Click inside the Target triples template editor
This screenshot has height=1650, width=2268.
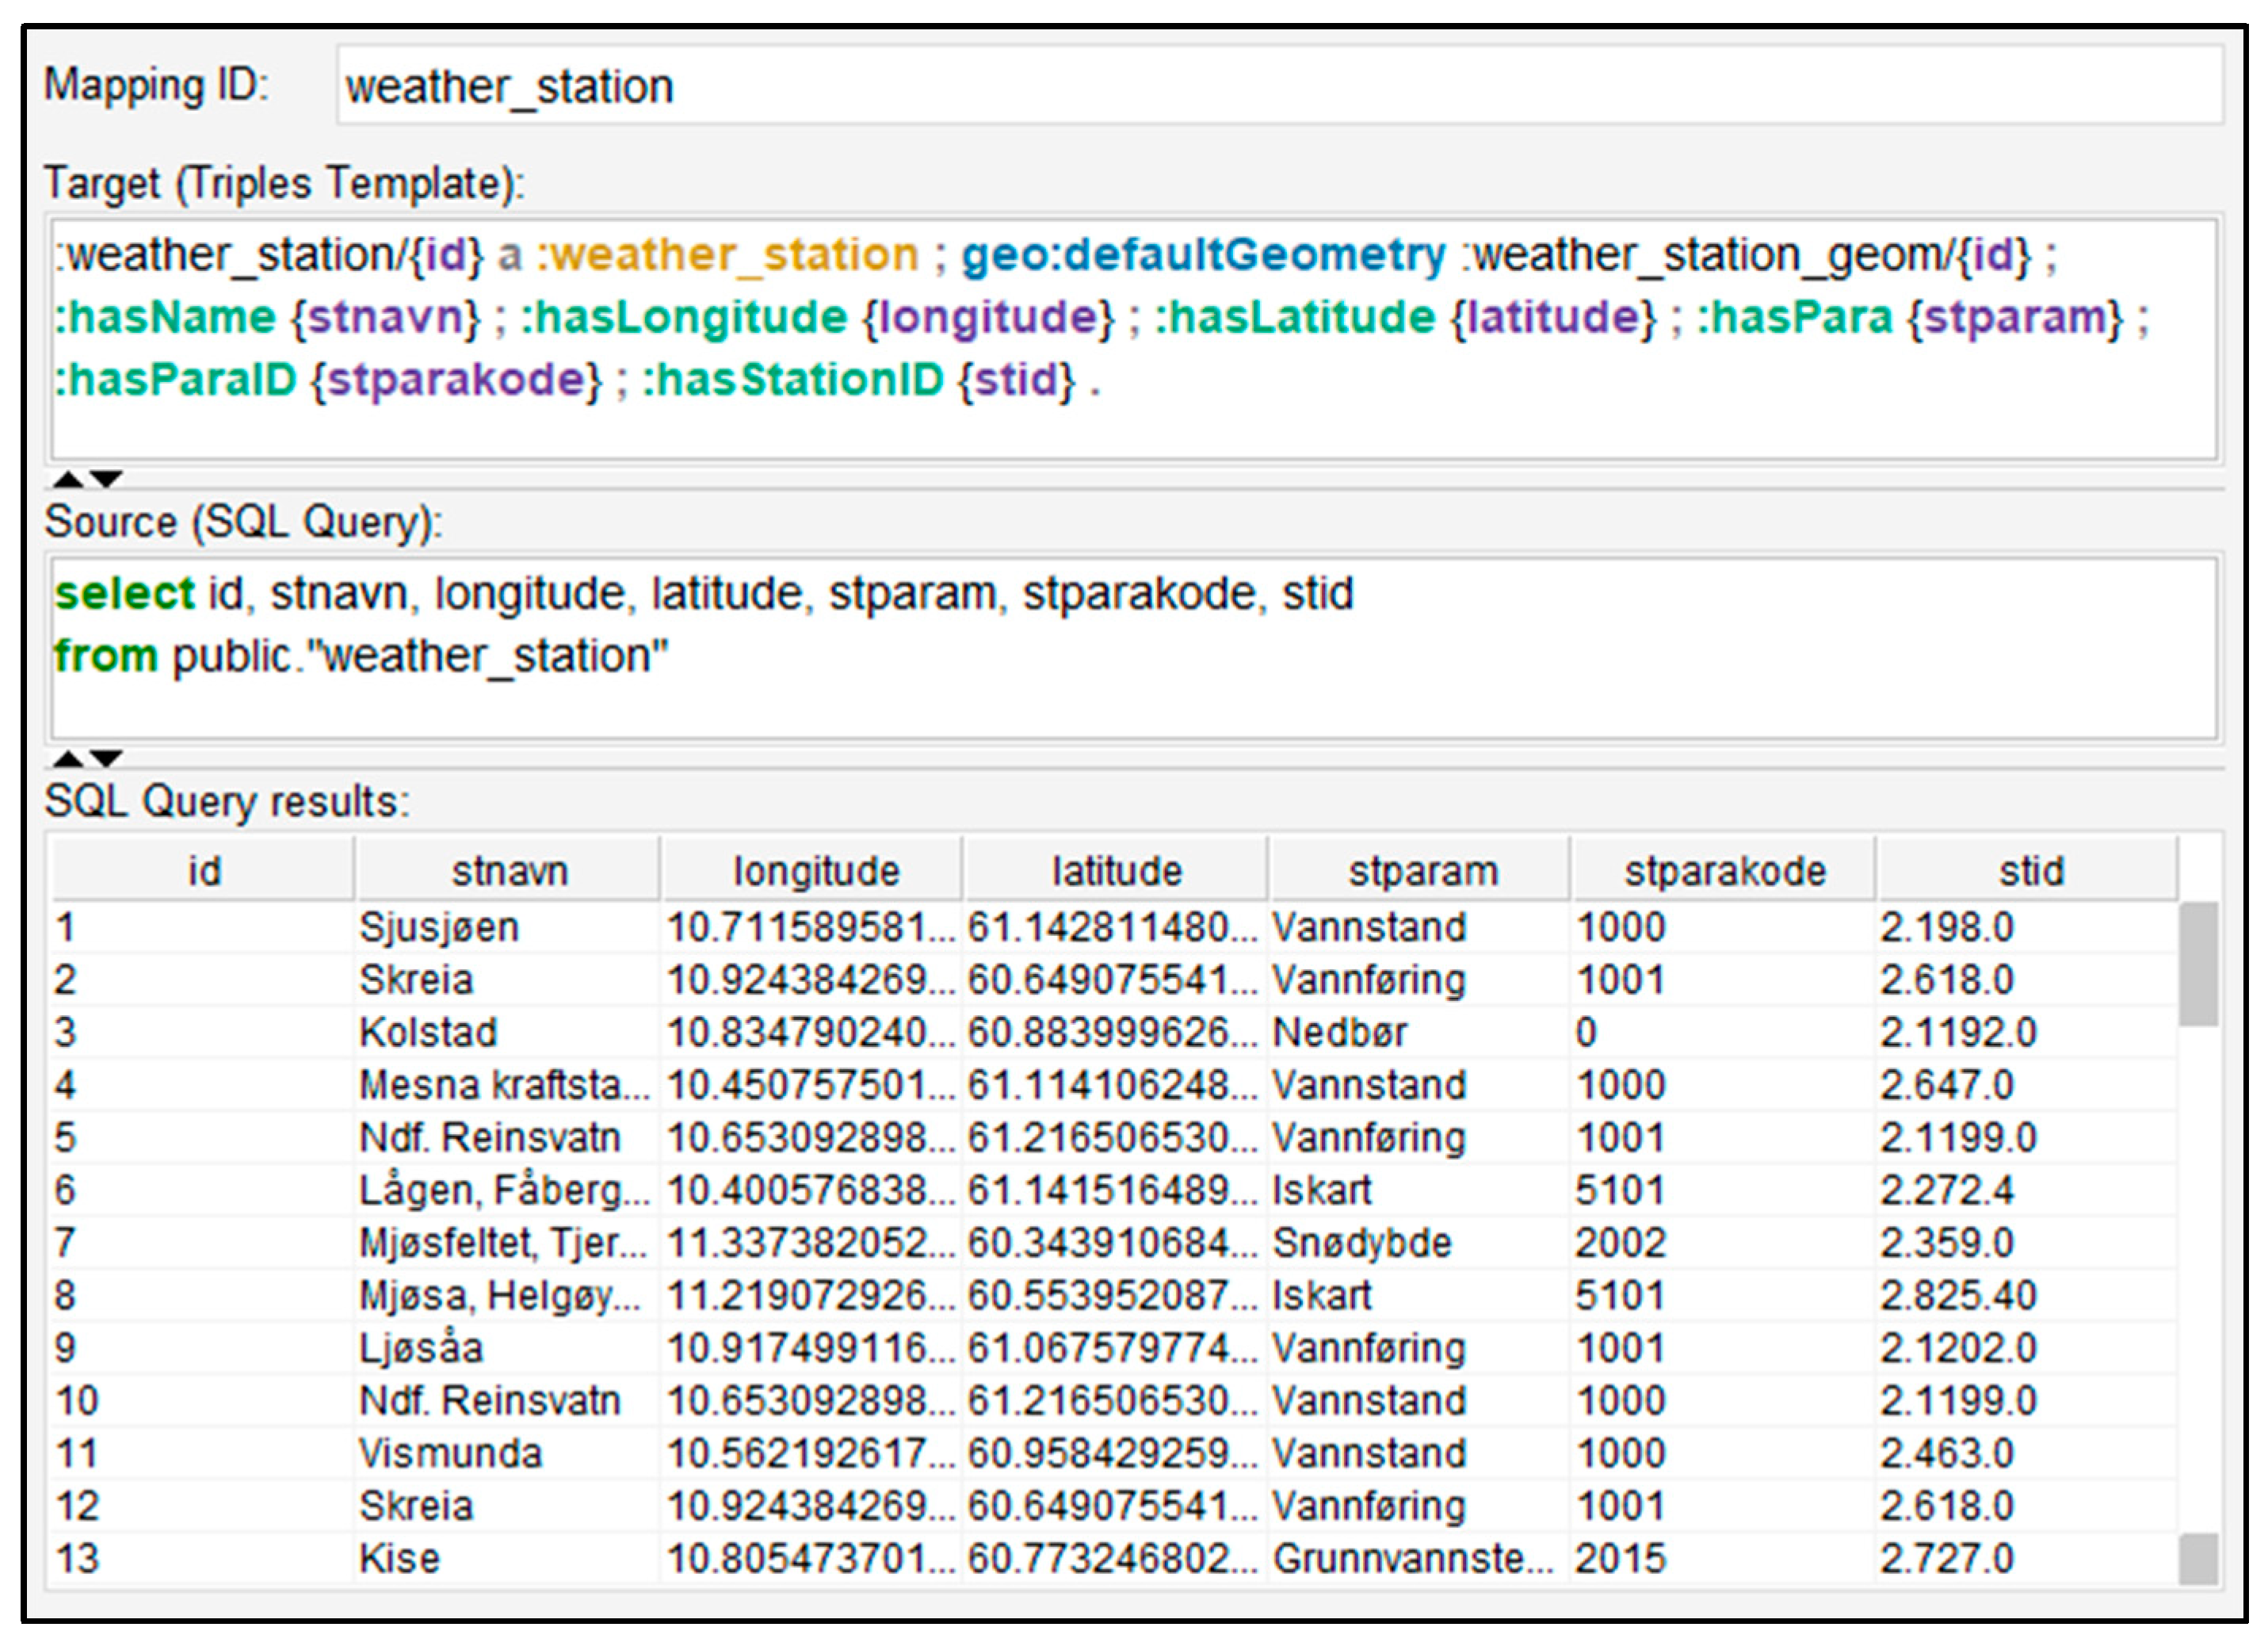pos(1134,340)
